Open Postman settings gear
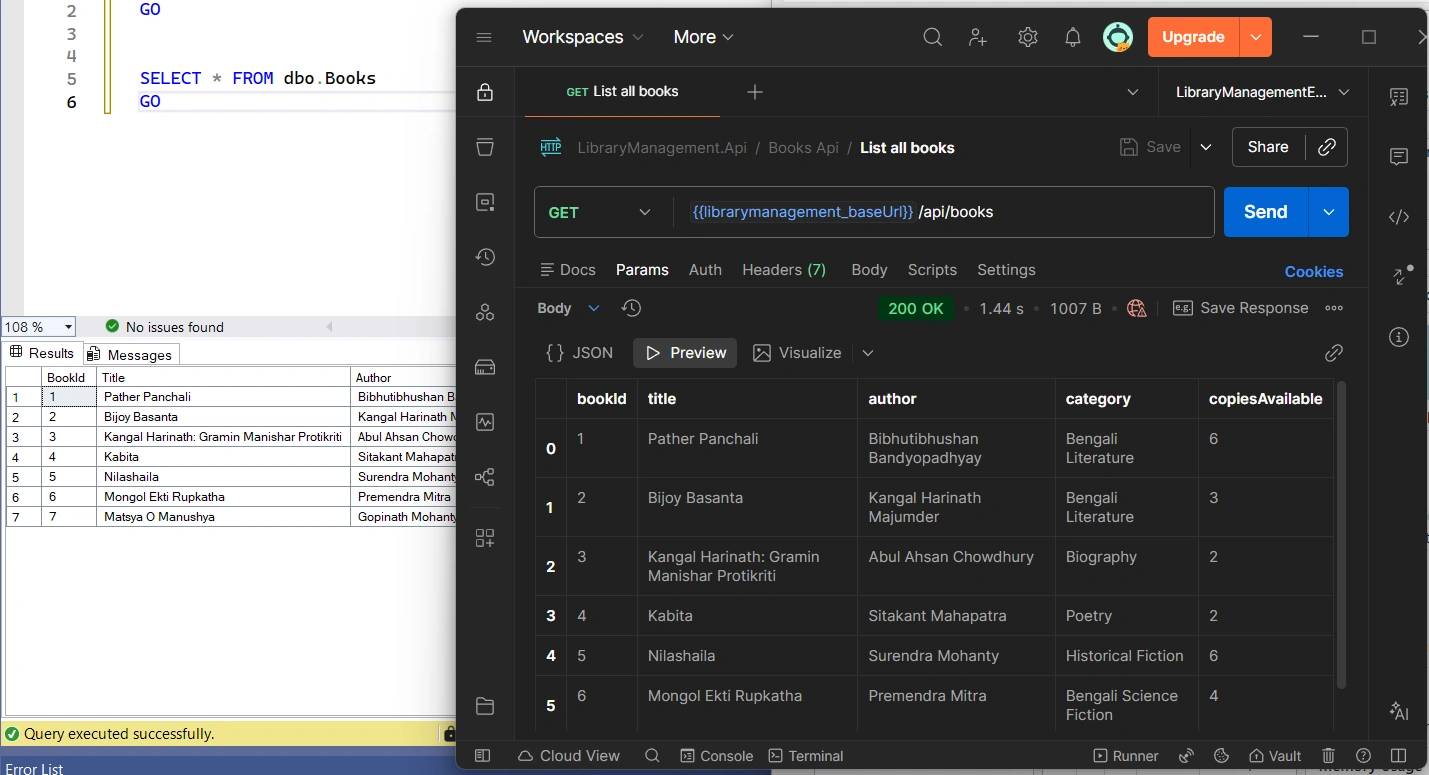Image resolution: width=1429 pixels, height=775 pixels. (1027, 37)
